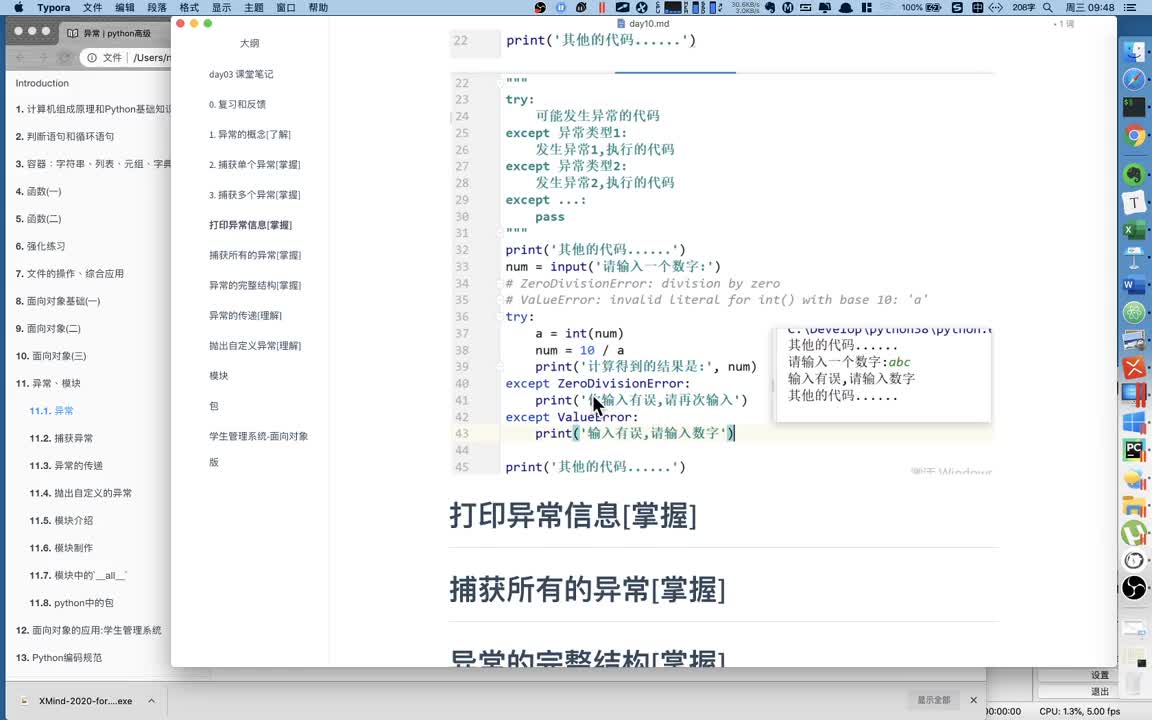Select outline item 模块

tap(219, 375)
